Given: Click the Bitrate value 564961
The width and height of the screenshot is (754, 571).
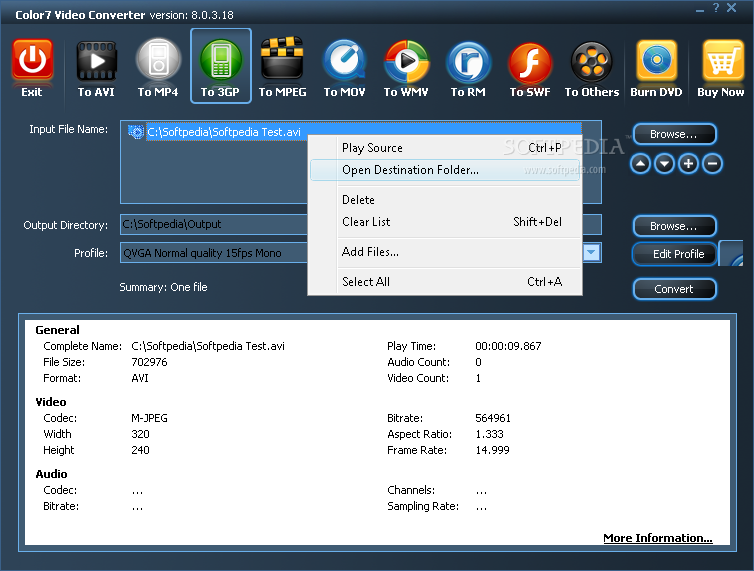Looking at the screenshot, I should [493, 418].
